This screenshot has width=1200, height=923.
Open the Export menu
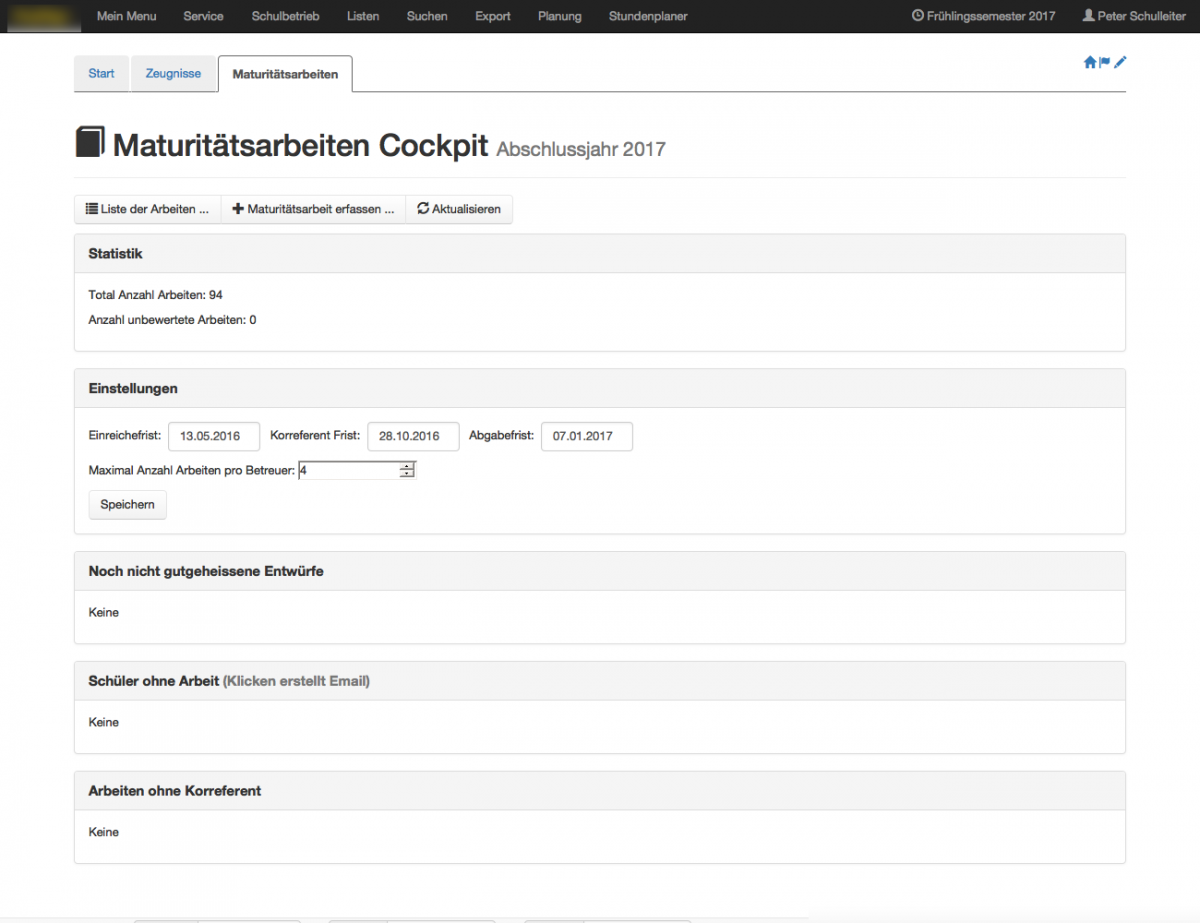(493, 16)
